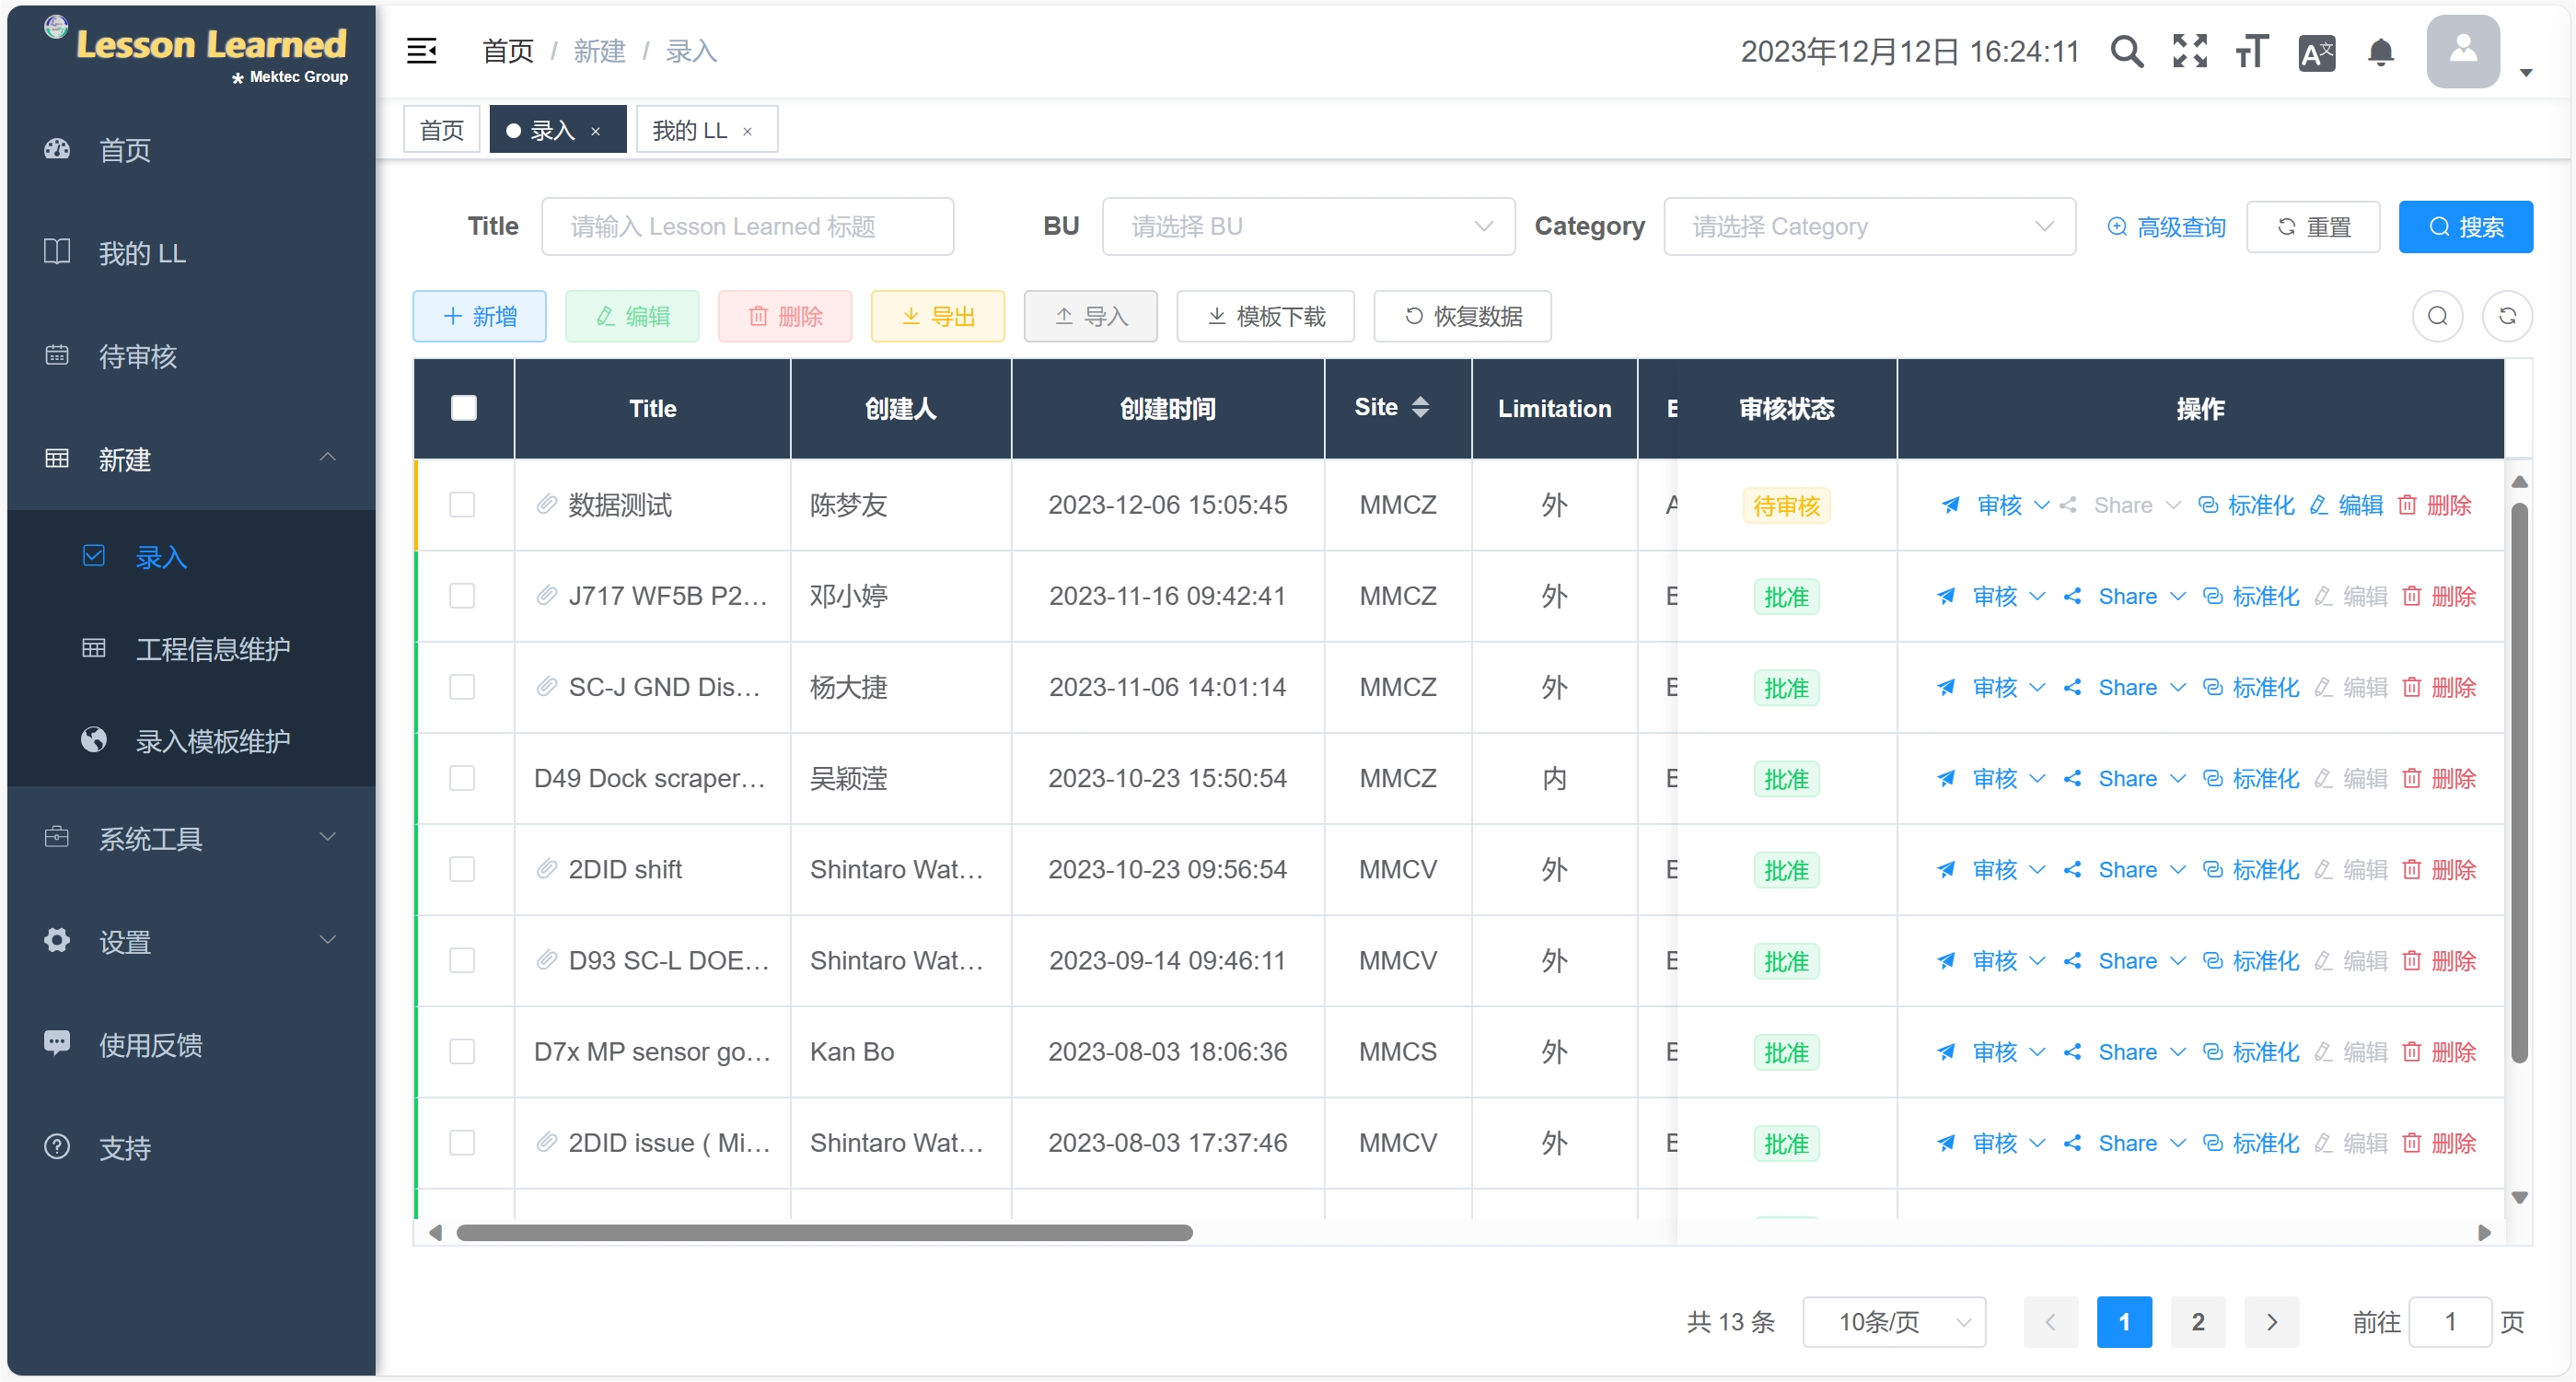Image resolution: width=2576 pixels, height=1382 pixels.
Task: Click the 模板下载 template download button
Action: (x=1265, y=316)
